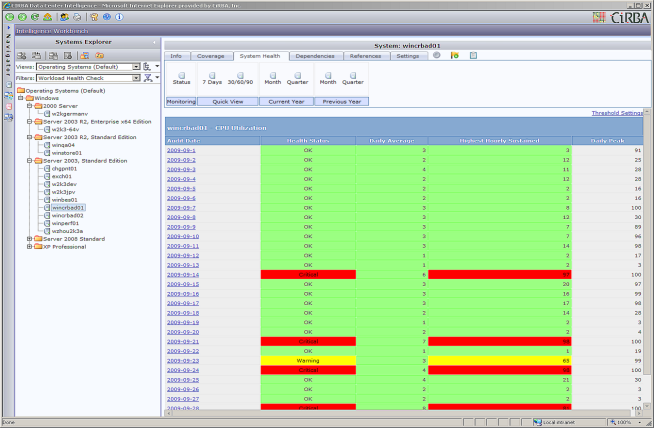Open the arrow menu next to tree layout icon

[157, 66]
